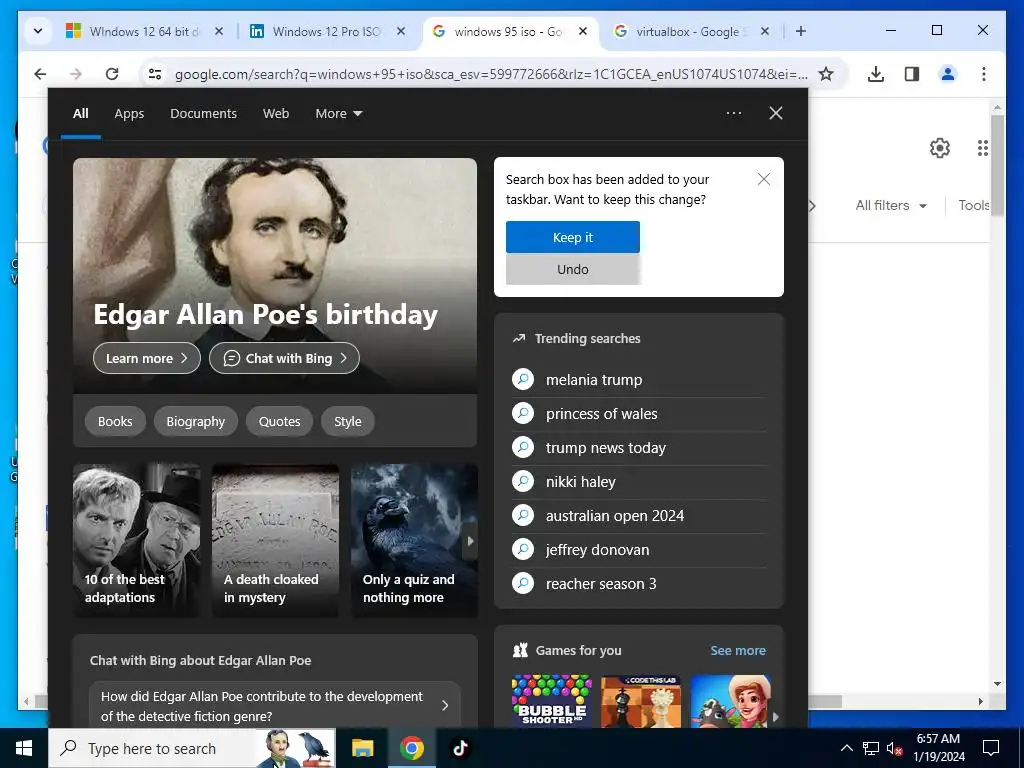
Task: Open the Windows notification center icon
Action: click(991, 748)
